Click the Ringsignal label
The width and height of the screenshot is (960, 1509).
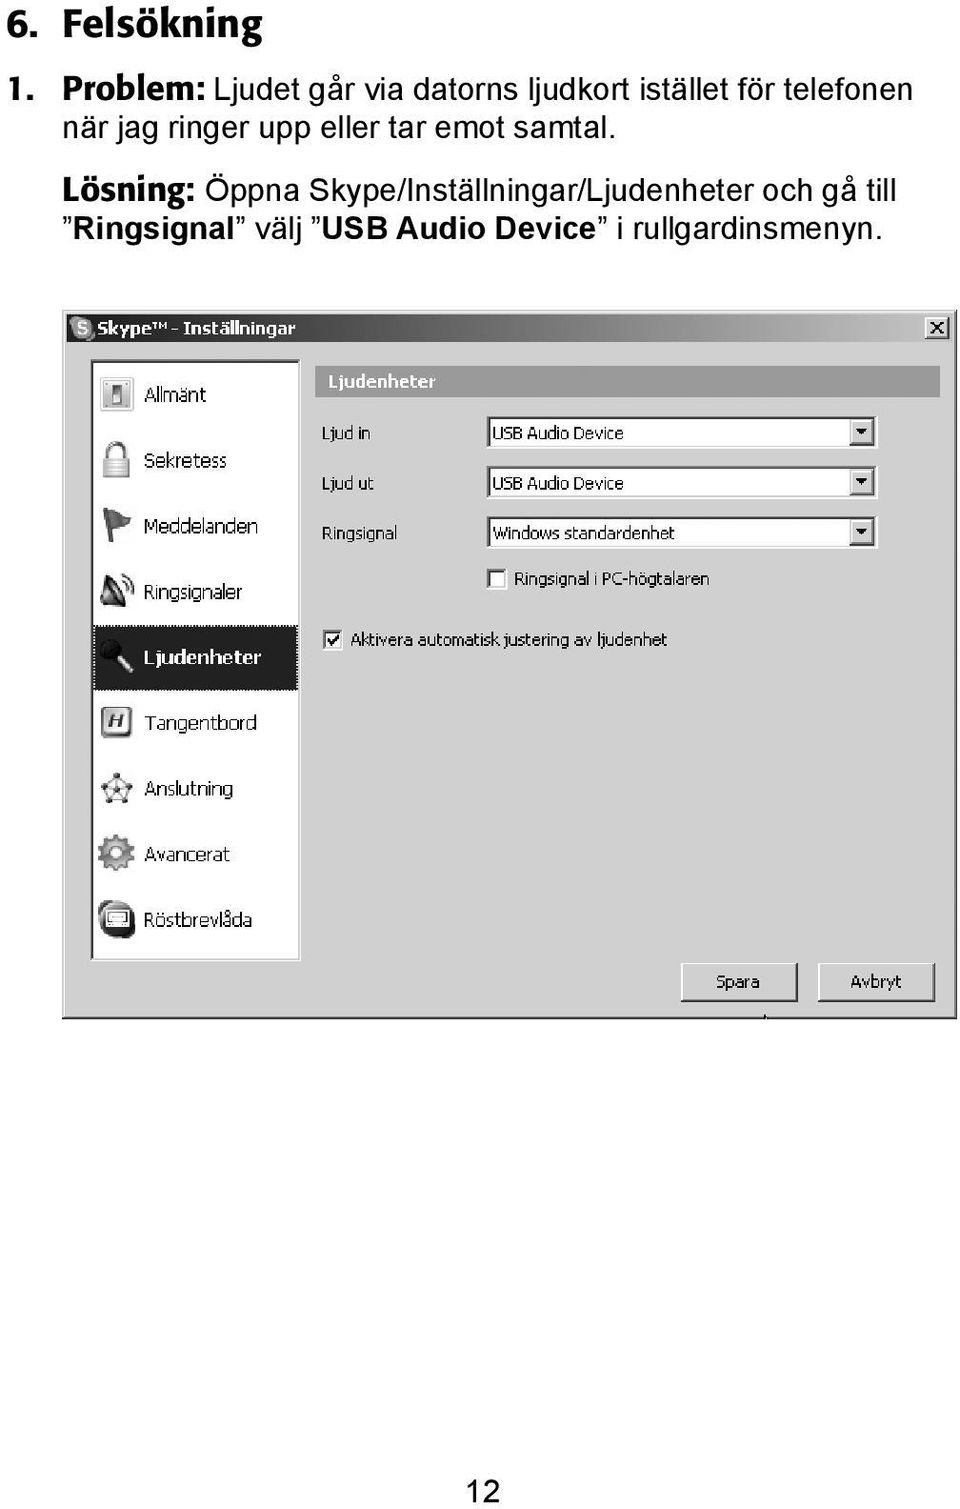point(359,533)
